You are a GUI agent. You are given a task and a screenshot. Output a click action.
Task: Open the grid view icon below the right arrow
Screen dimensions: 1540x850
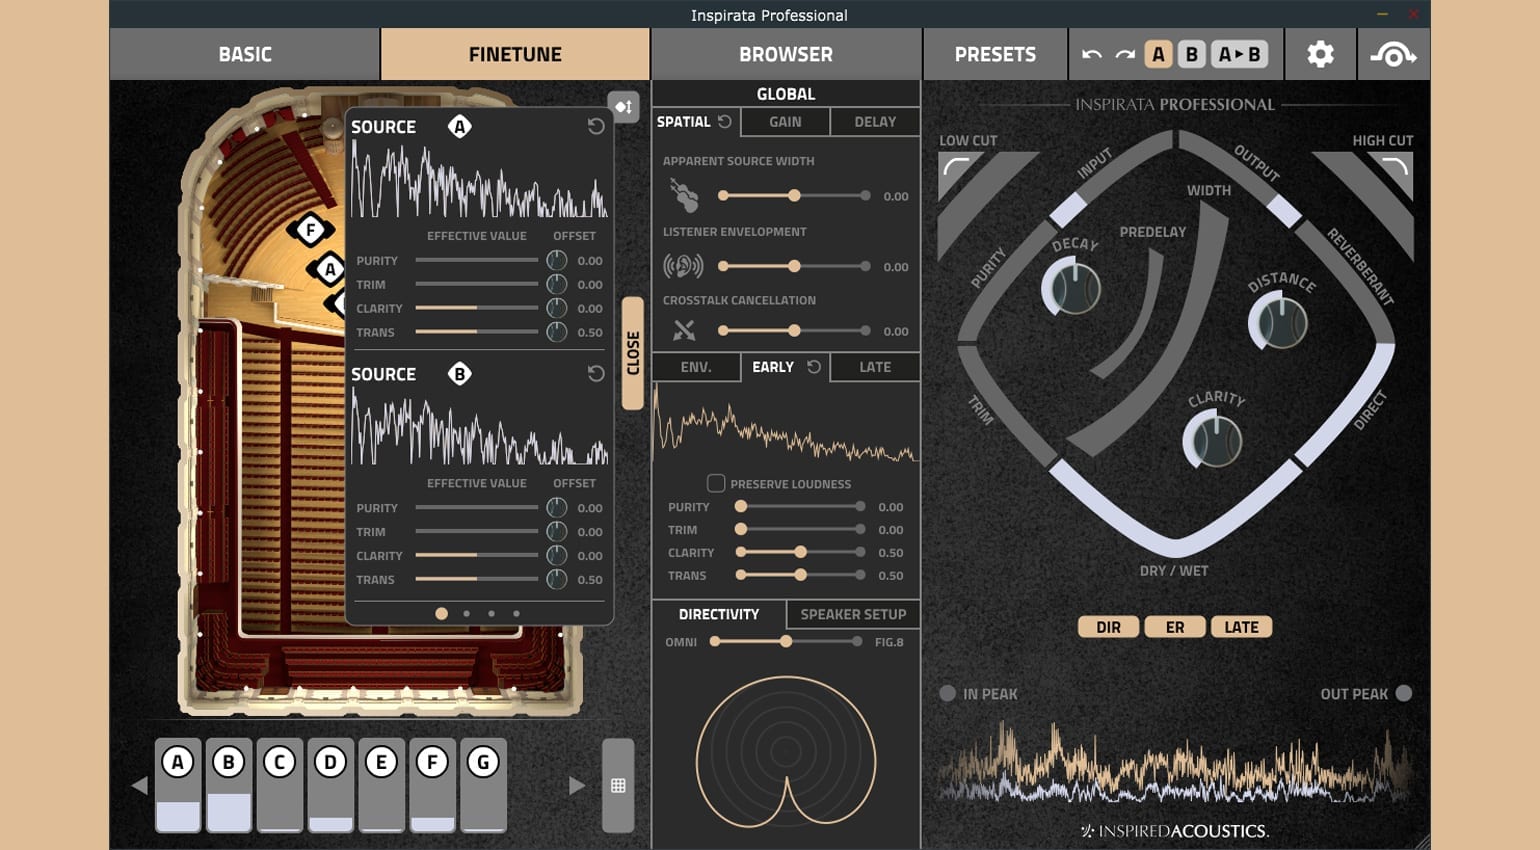point(619,786)
